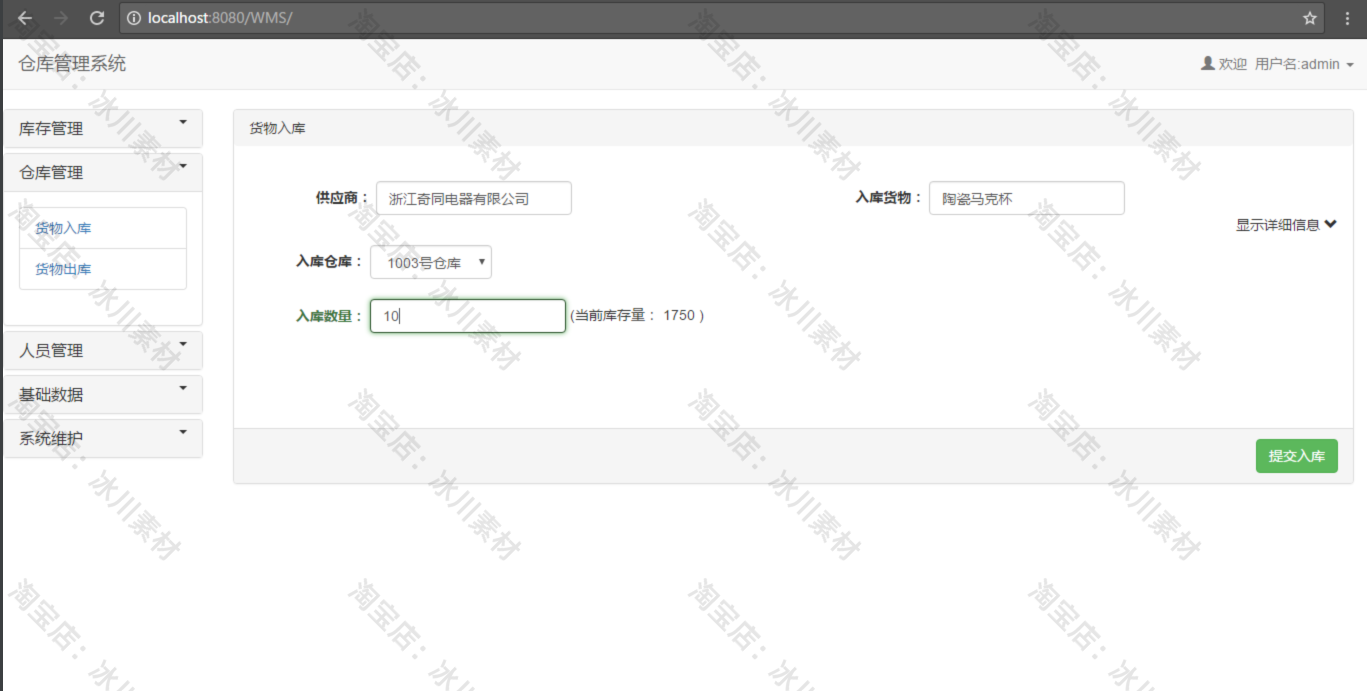Click the 当前库存量 1750 text

637,315
